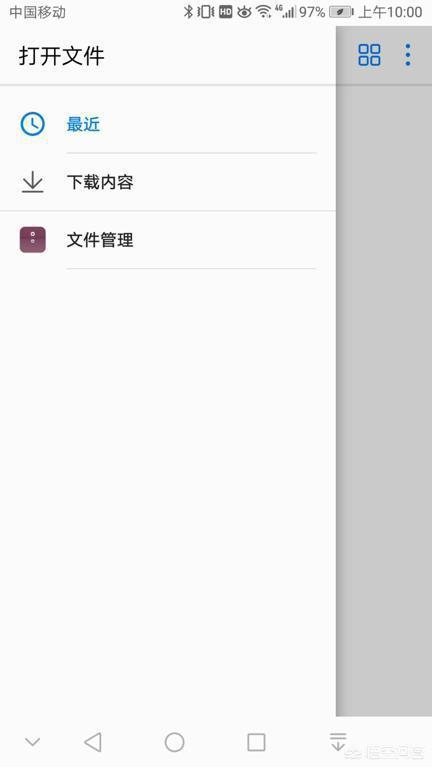This screenshot has height=767, width=432.
Task: Tap the Bluetooth status bar icon
Action: (188, 12)
